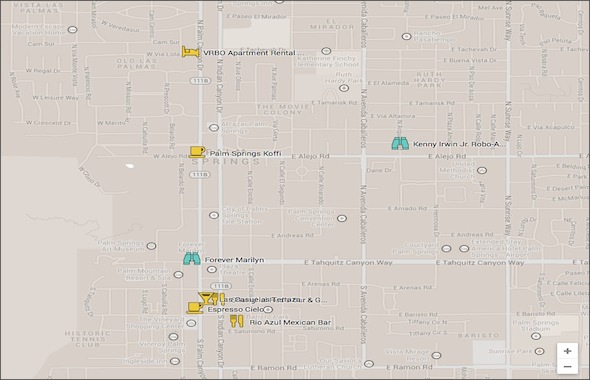
Task: Zoom in with the plus button
Action: click(567, 351)
